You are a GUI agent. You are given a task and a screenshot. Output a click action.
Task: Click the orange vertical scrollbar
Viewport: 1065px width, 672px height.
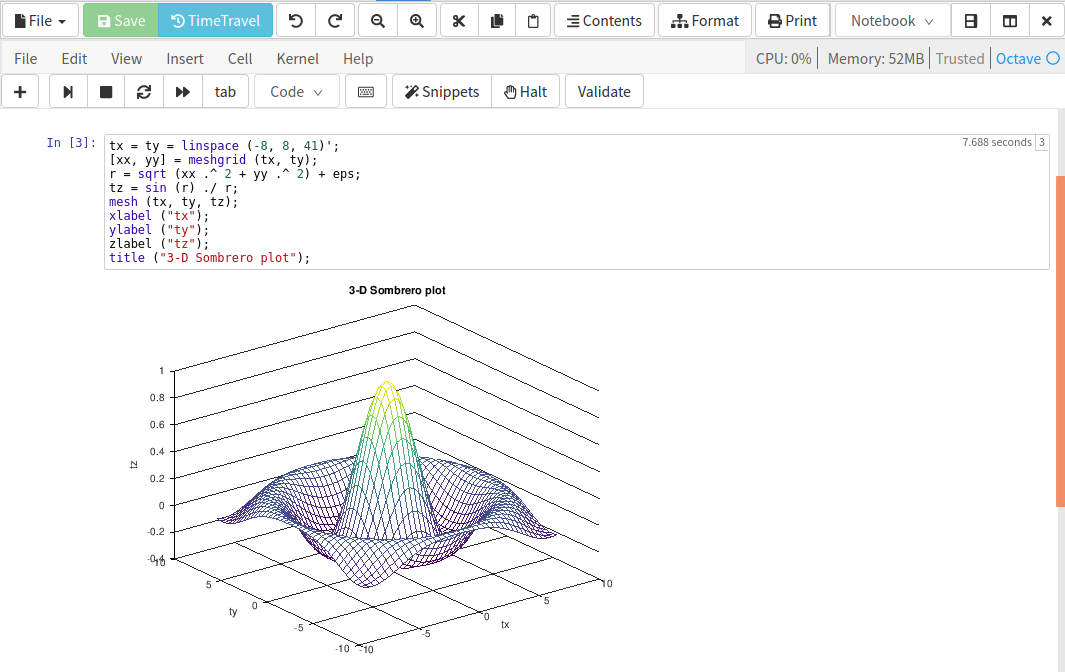click(1060, 340)
